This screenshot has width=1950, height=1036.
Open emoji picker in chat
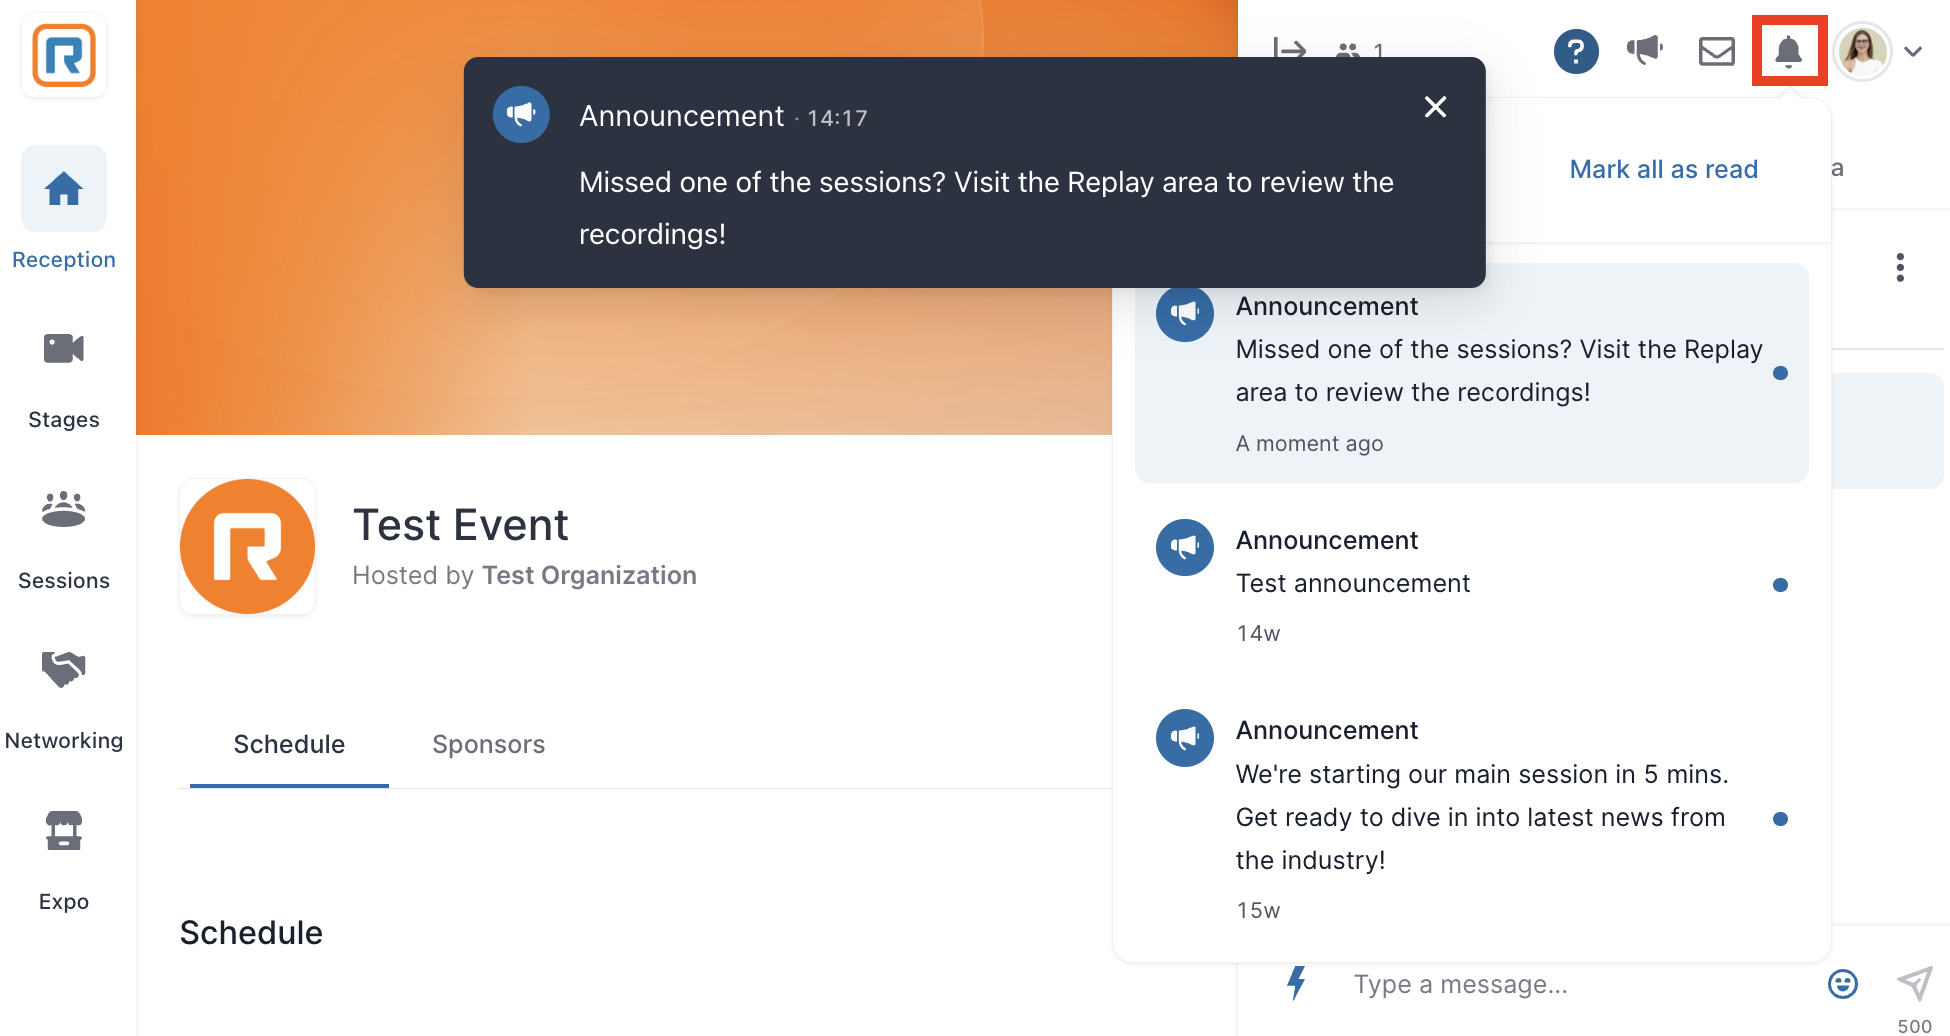pyautogui.click(x=1842, y=984)
